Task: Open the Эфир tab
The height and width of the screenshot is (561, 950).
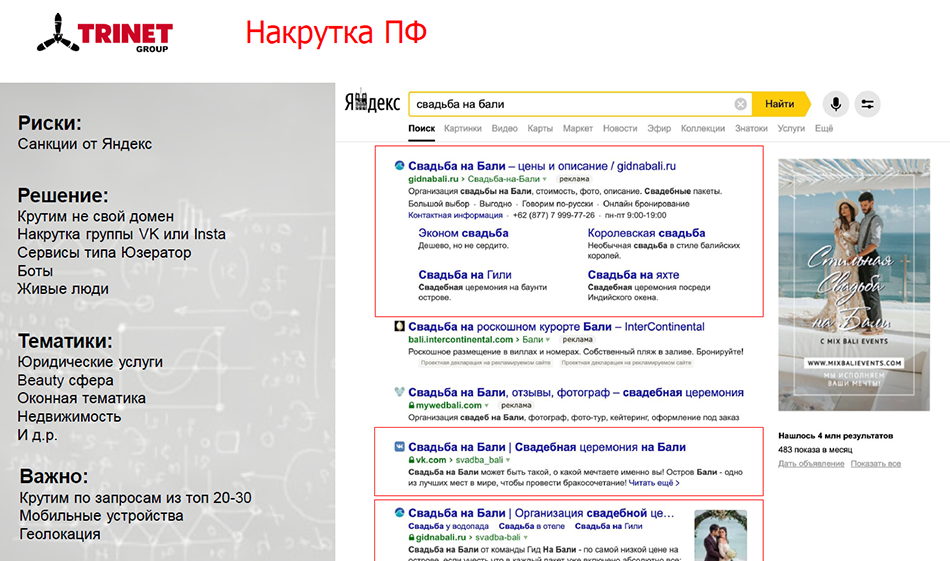Action: pyautogui.click(x=659, y=128)
